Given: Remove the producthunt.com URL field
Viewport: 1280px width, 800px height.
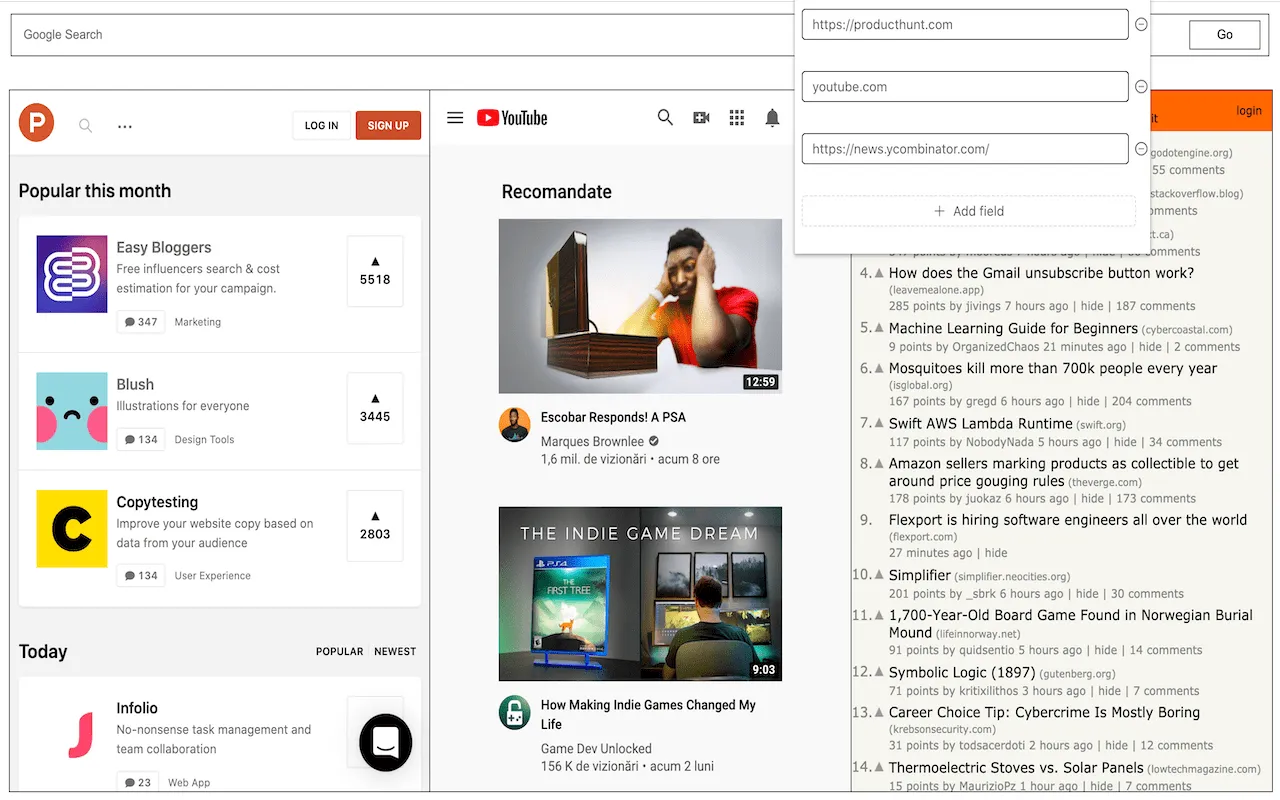Looking at the screenshot, I should pos(1141,25).
